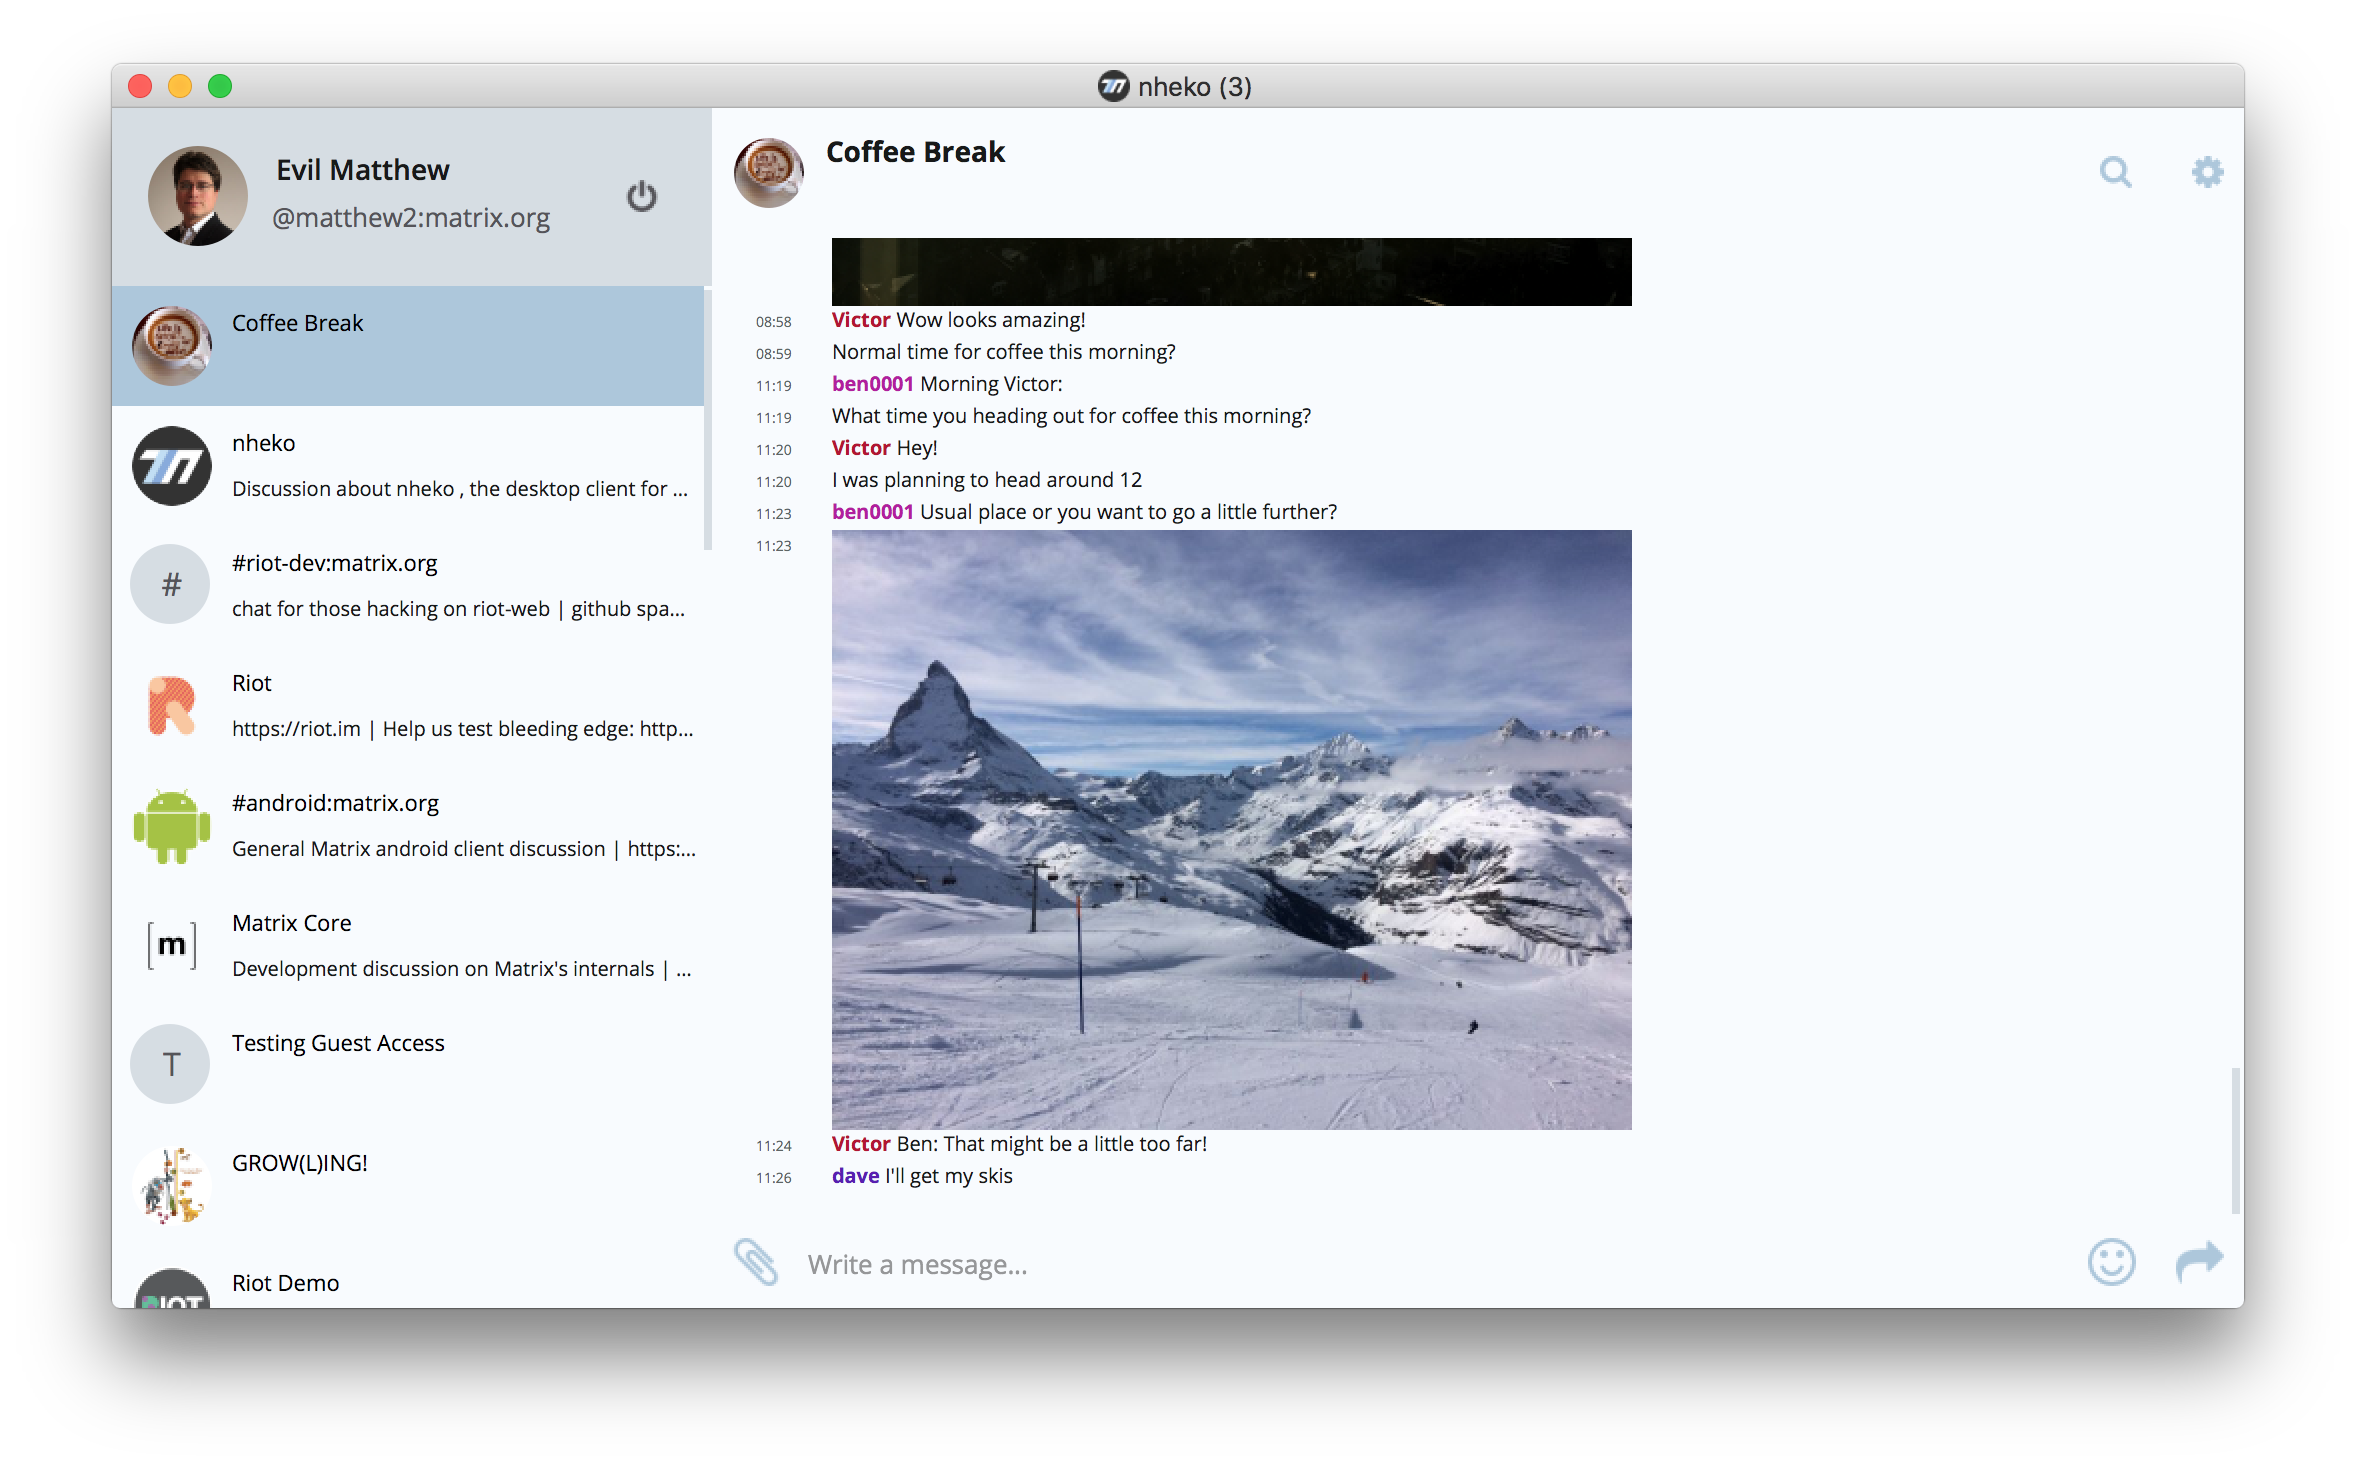Screen dimensions: 2356x1468
Task: Click Coffee Break room header avatar
Action: coord(768,173)
